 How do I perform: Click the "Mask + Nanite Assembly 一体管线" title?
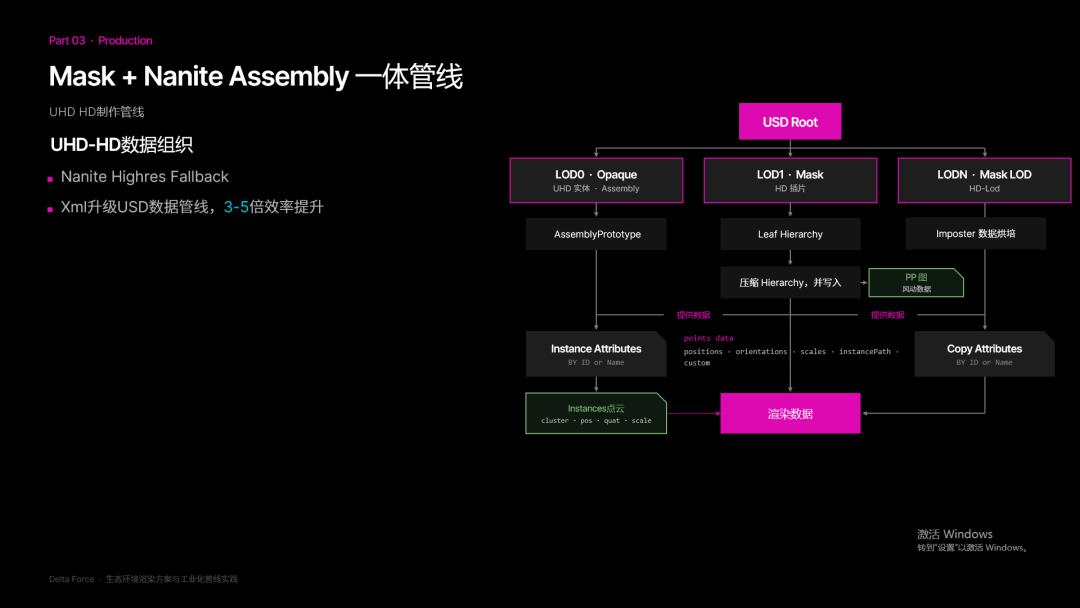coord(256,76)
